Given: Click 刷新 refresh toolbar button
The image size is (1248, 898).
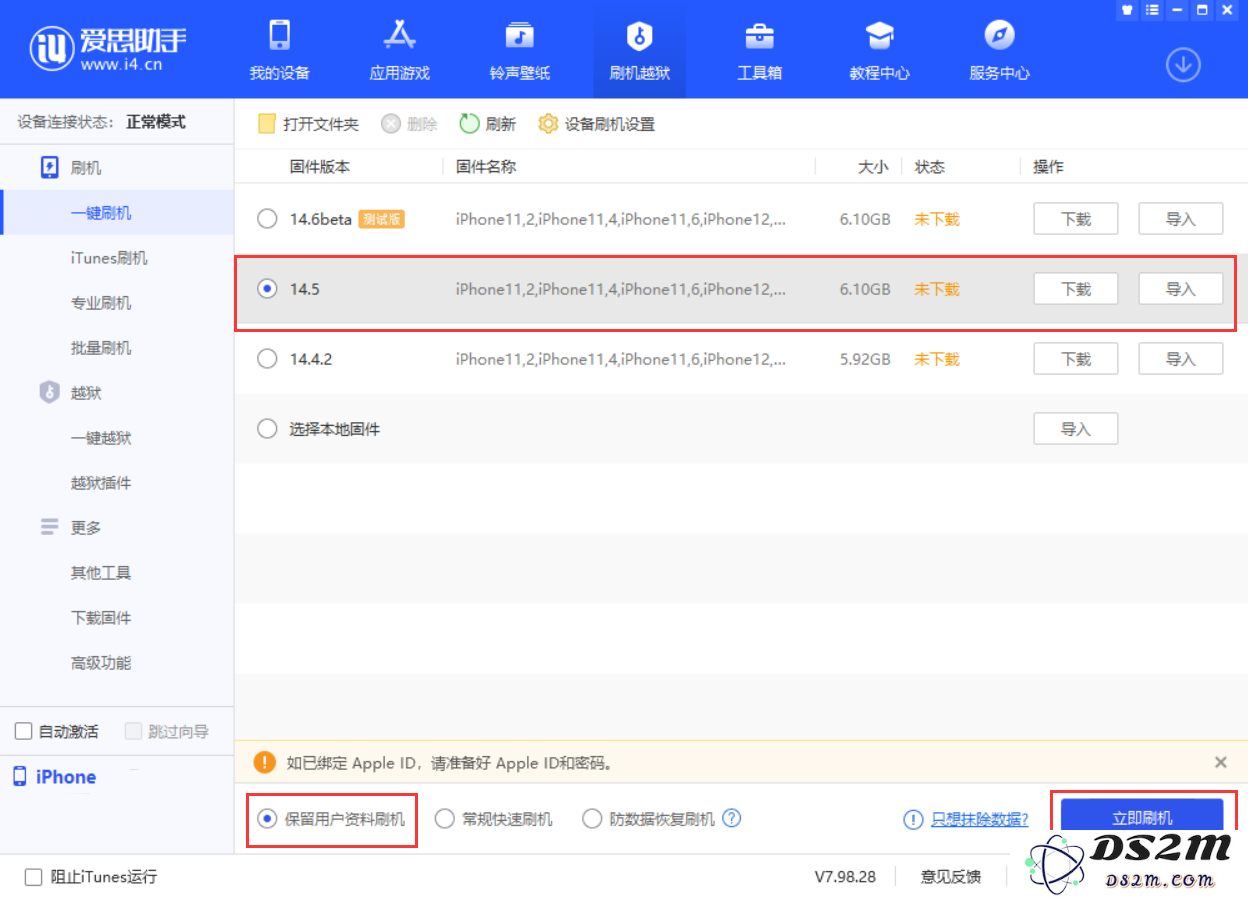Looking at the screenshot, I should [x=487, y=124].
